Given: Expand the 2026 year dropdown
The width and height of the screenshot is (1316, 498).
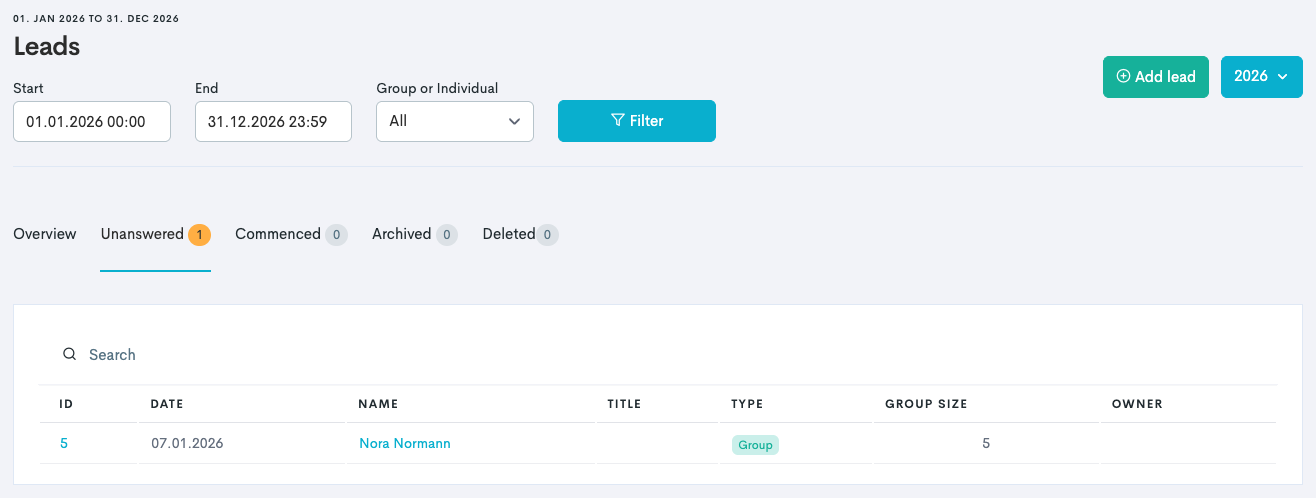Looking at the screenshot, I should [x=1261, y=77].
